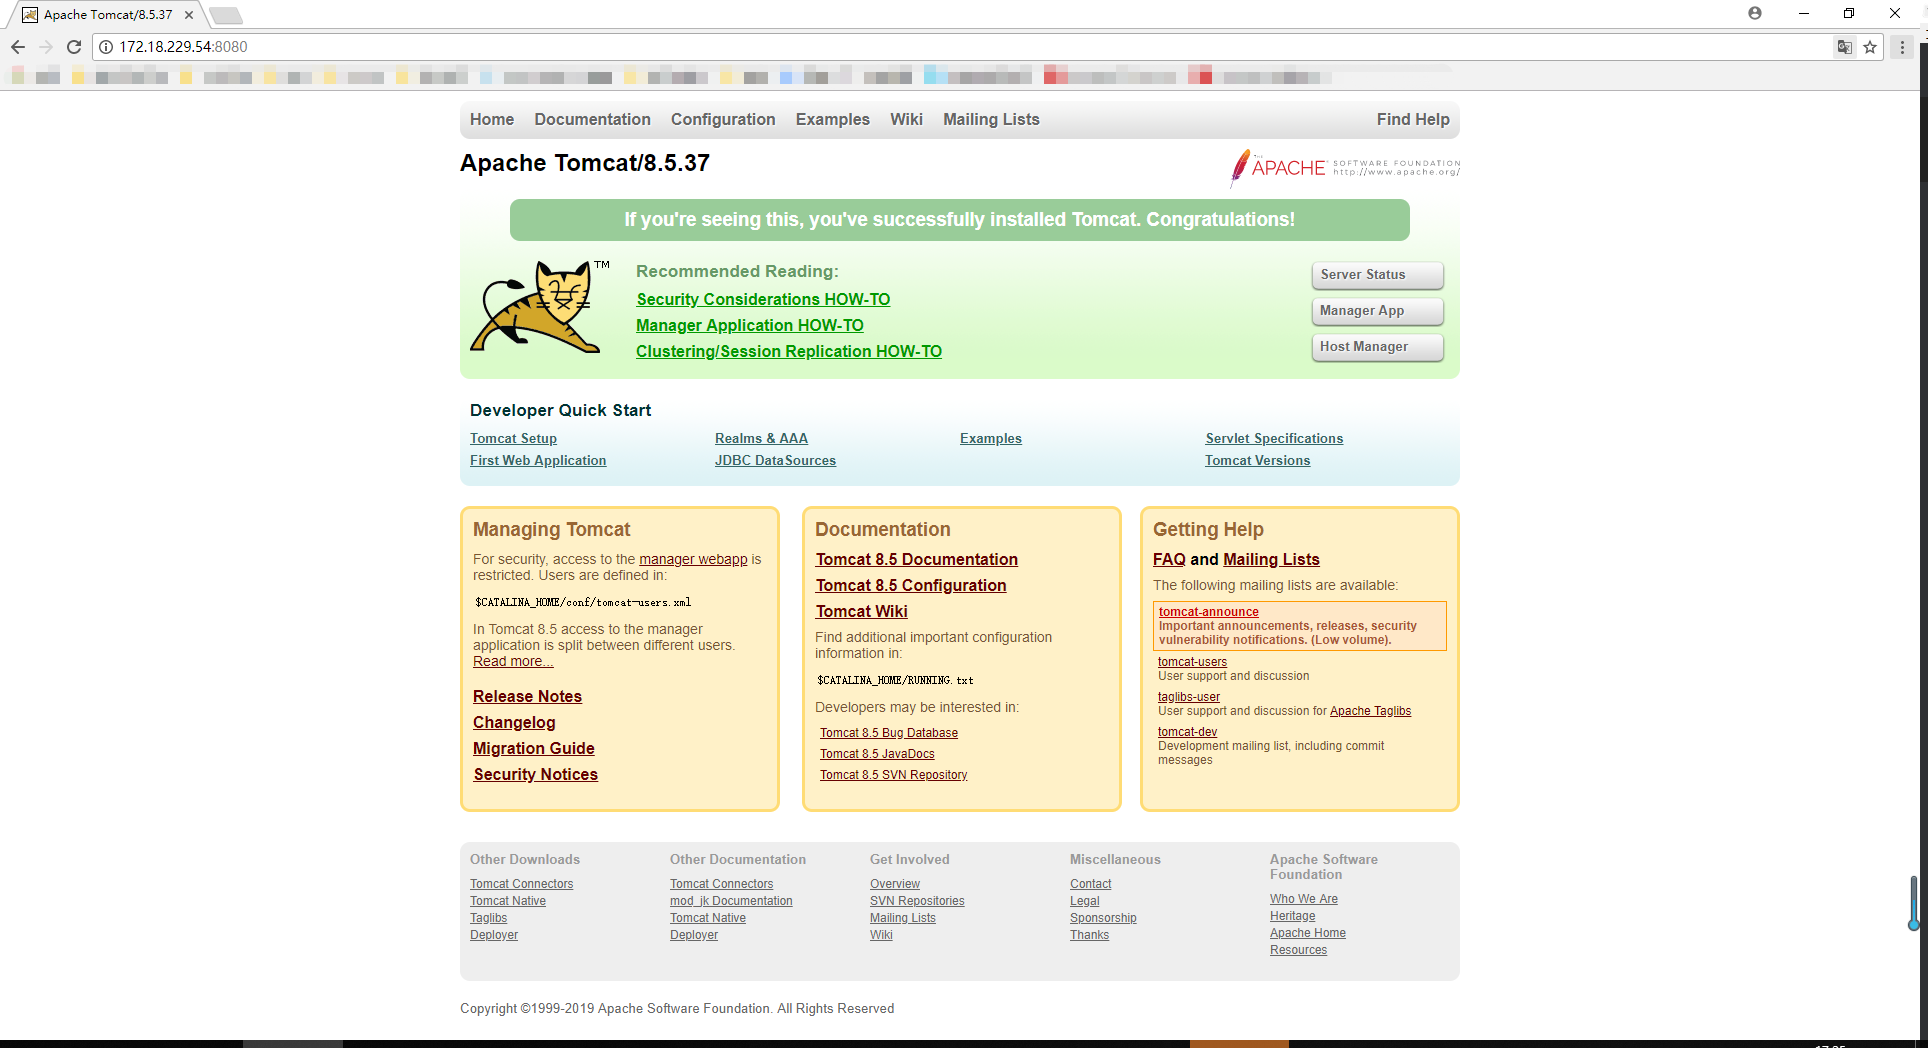Open Changelog link
Viewport: 1928px width, 1048px height.
(x=514, y=722)
